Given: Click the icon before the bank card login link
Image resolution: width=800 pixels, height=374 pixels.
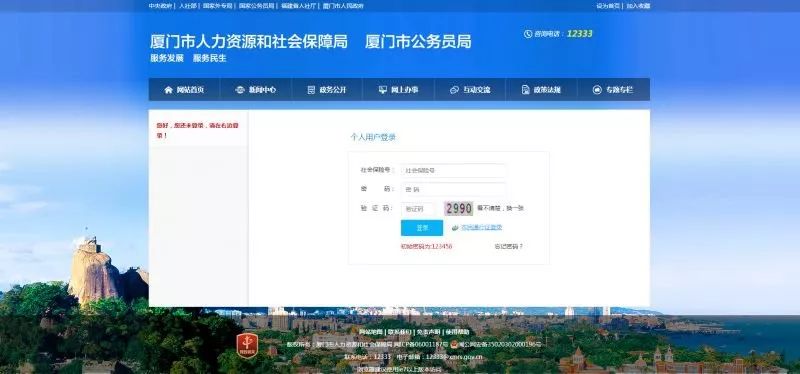Looking at the screenshot, I should 455,228.
